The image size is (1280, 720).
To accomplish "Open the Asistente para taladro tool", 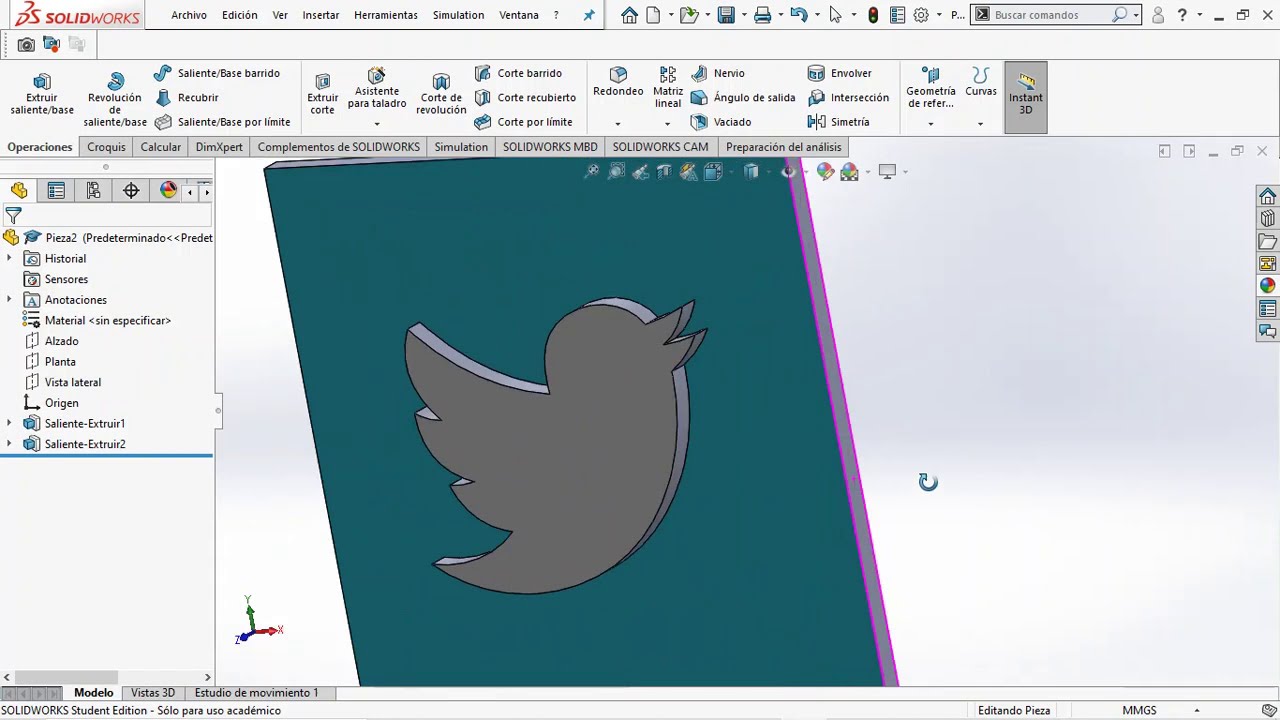I will point(377,89).
